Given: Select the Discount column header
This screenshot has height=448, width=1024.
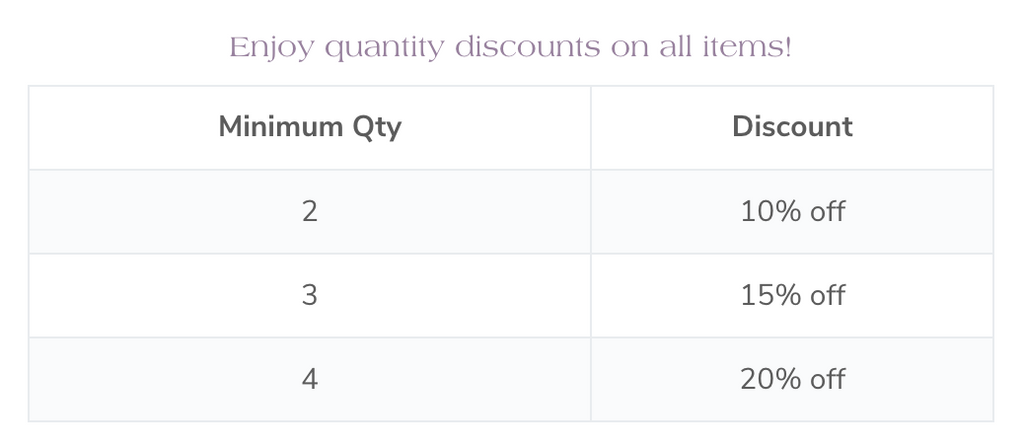Looking at the screenshot, I should [x=792, y=127].
